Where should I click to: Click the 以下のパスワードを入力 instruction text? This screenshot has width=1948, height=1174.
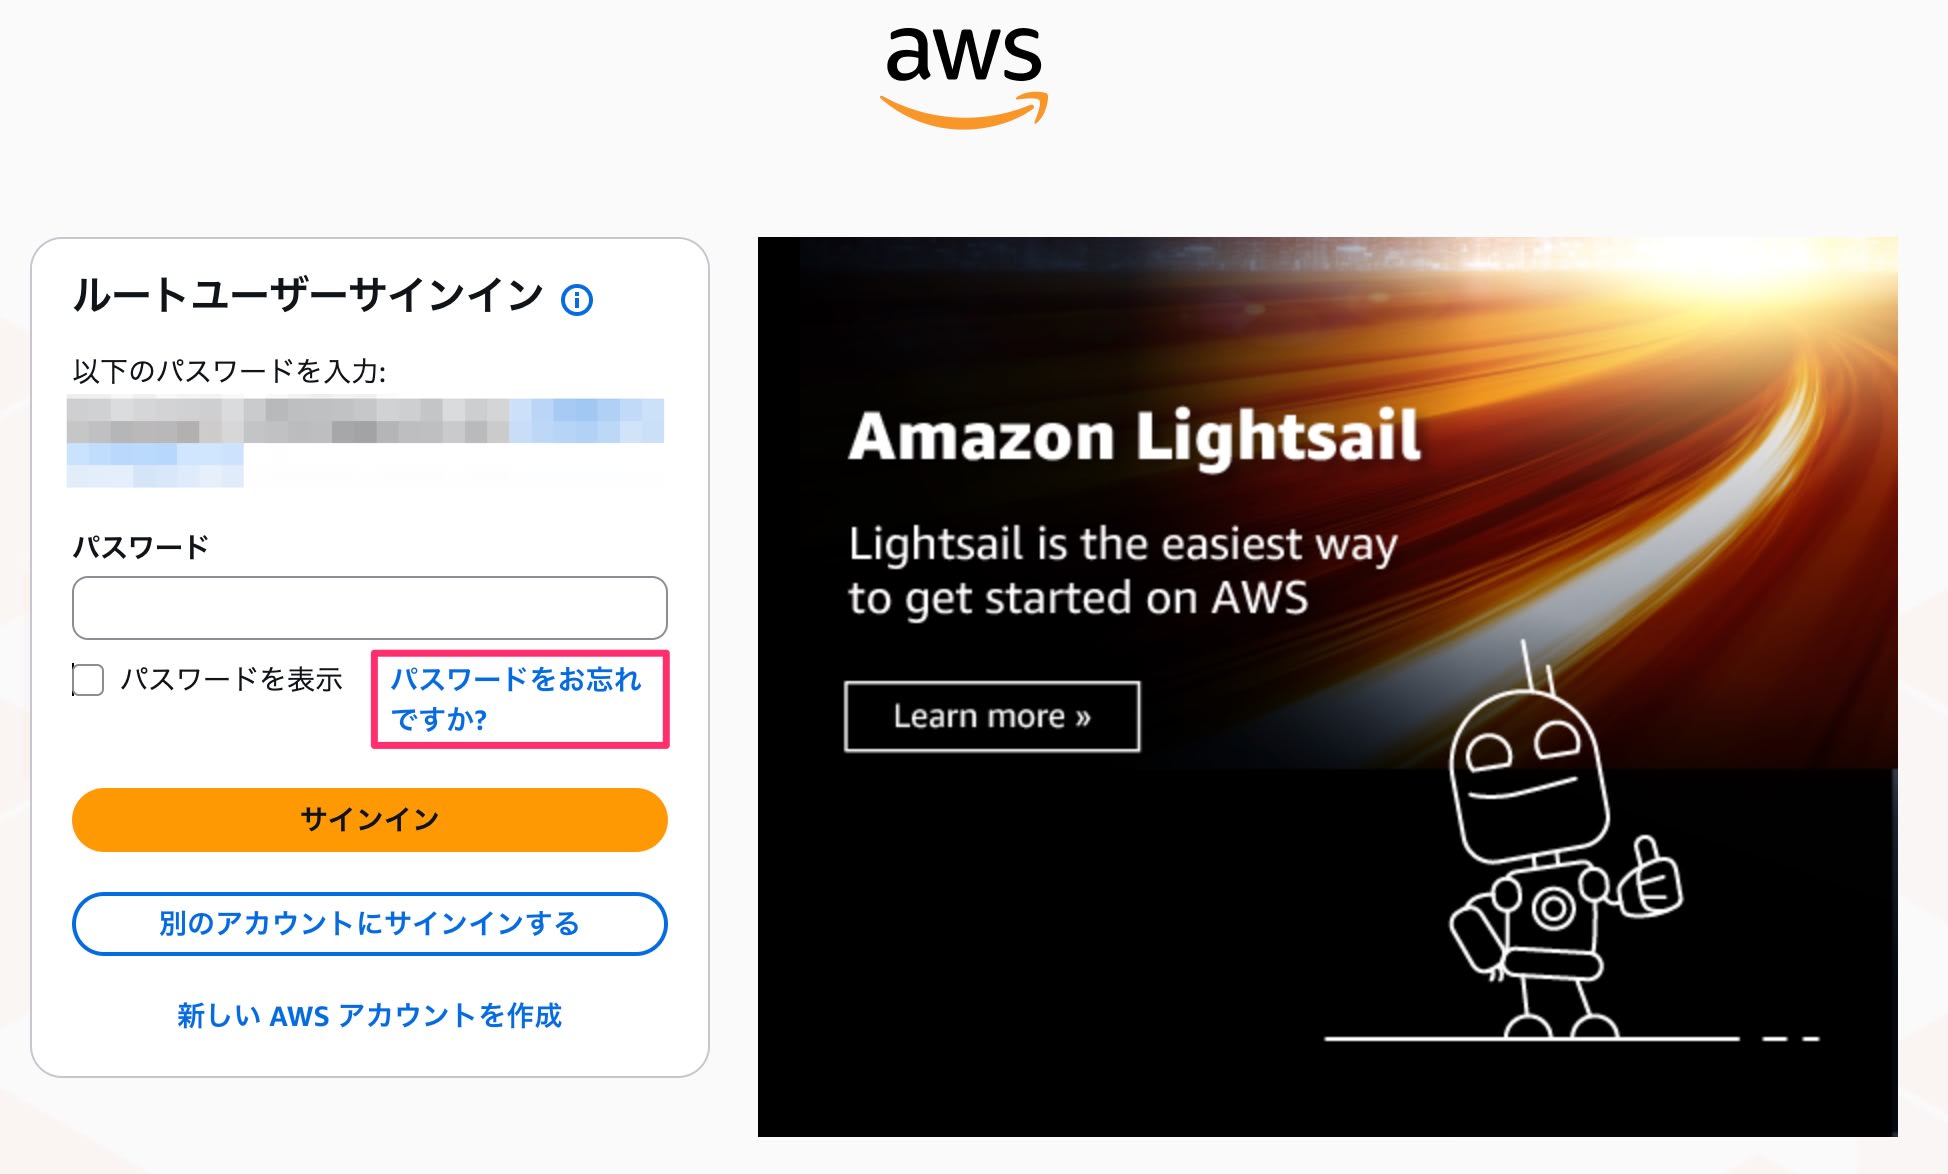coord(229,371)
